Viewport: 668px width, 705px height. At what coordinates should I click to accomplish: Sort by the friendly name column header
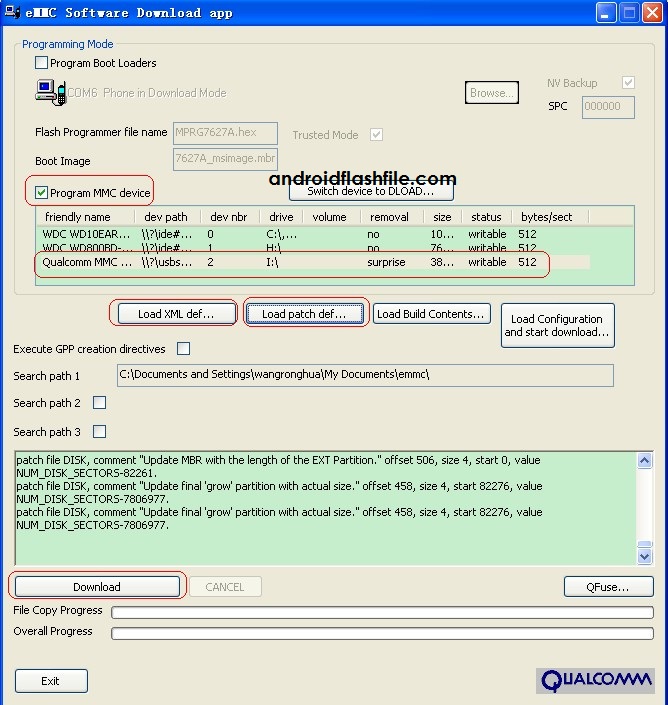(x=85, y=217)
